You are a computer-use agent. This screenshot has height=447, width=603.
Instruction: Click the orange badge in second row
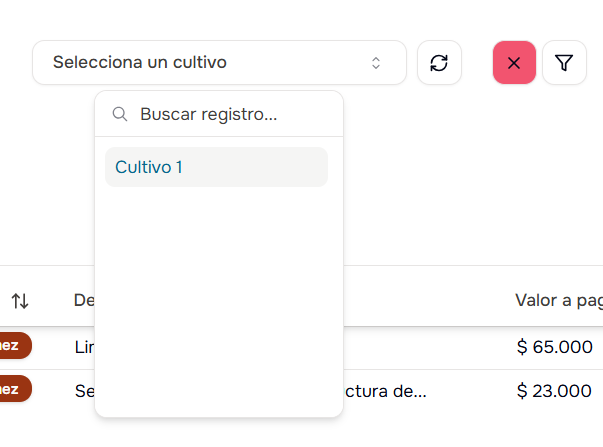point(14,389)
